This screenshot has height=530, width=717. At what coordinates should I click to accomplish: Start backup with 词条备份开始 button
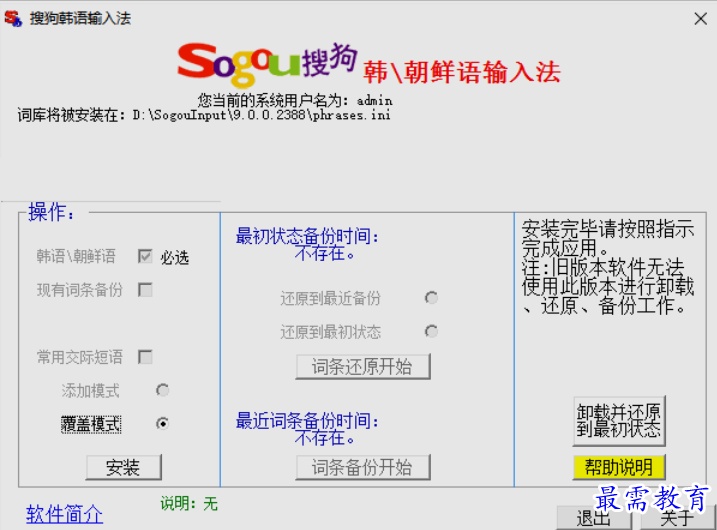(363, 467)
